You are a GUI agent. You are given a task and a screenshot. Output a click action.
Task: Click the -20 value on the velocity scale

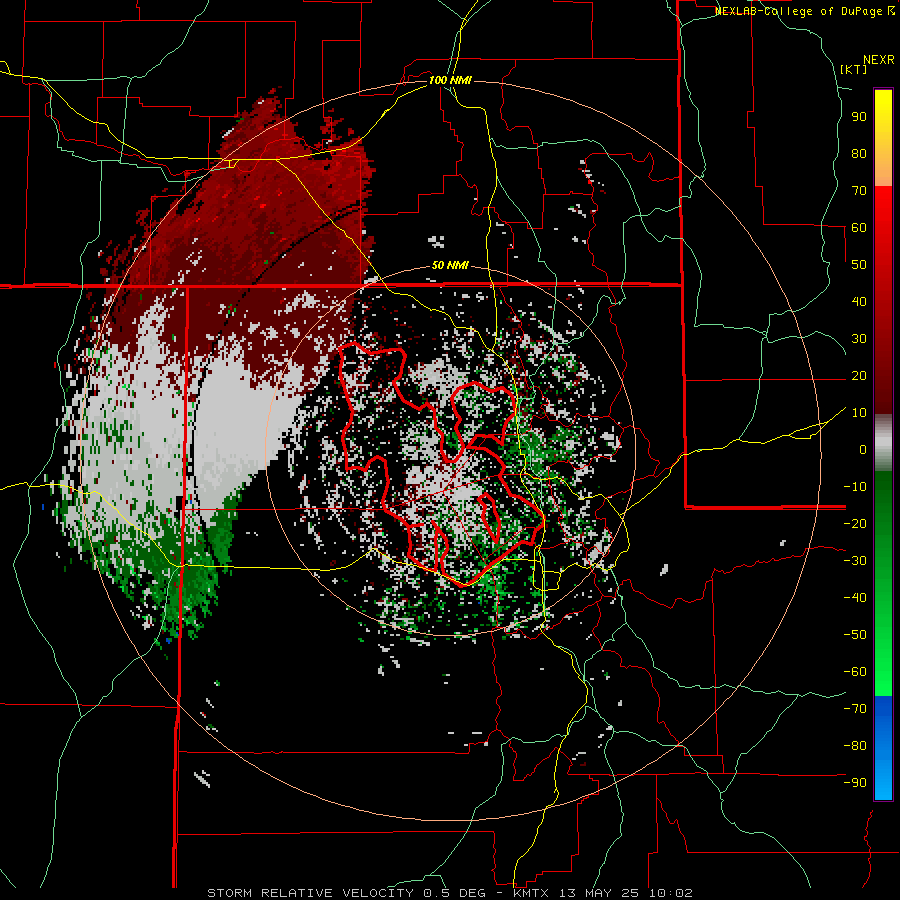[855, 523]
